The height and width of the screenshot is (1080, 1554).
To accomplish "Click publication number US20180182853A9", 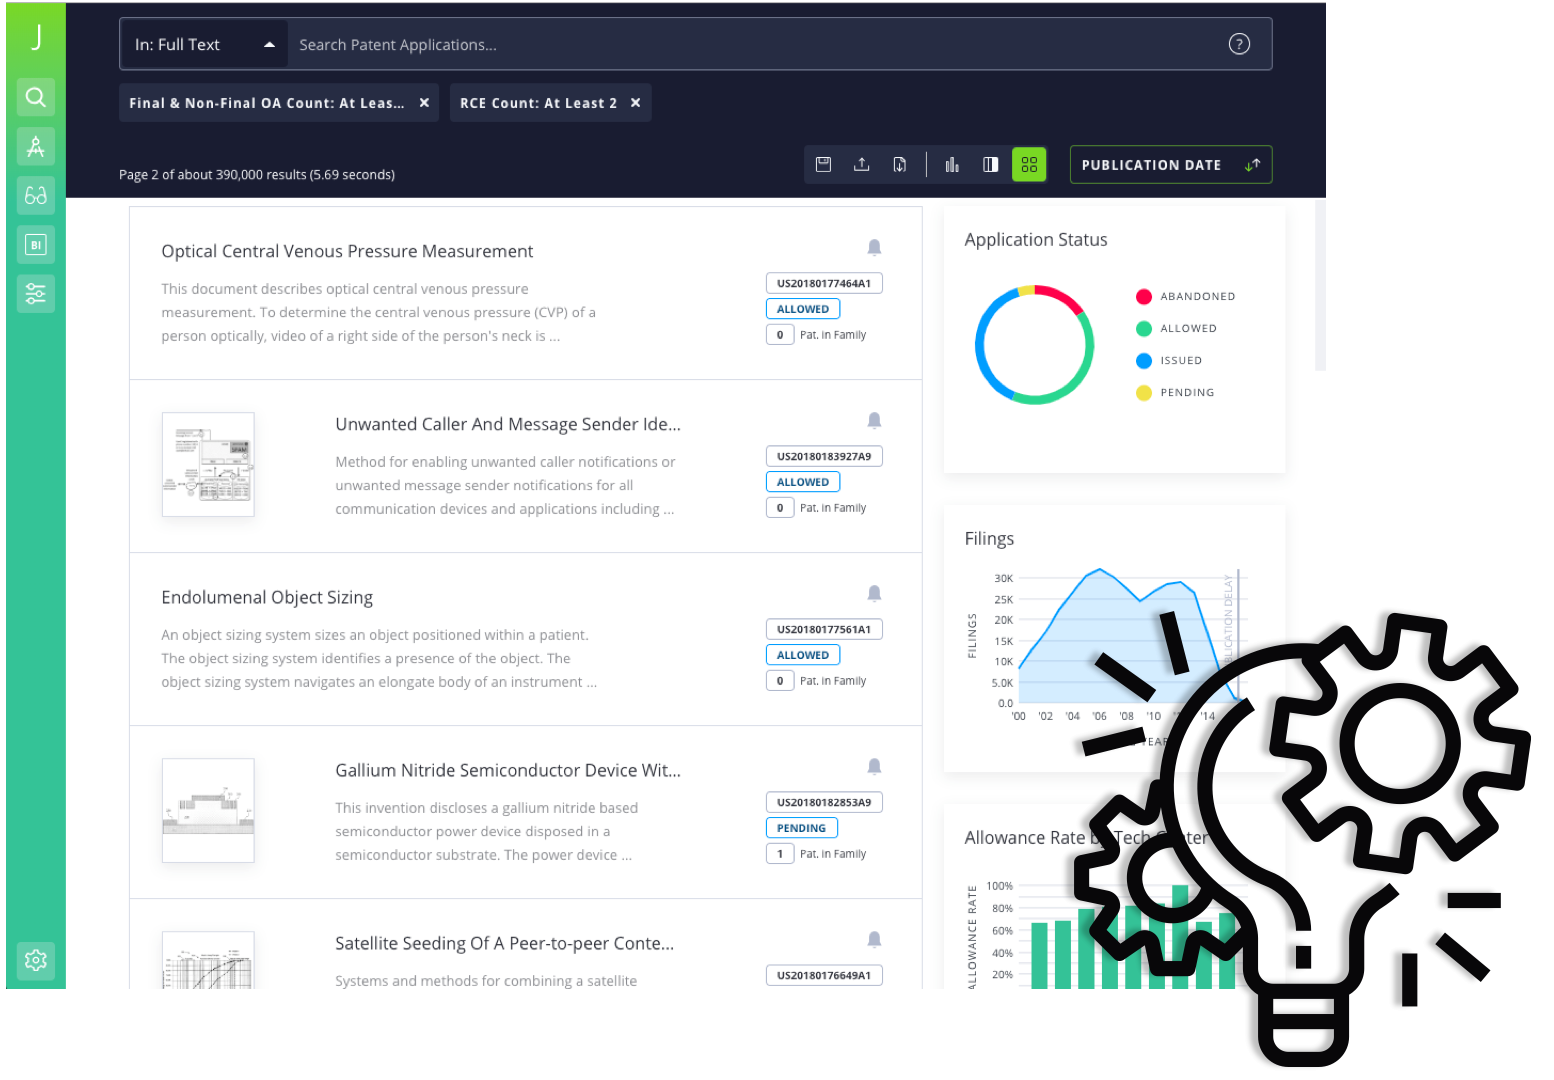I will 824,802.
